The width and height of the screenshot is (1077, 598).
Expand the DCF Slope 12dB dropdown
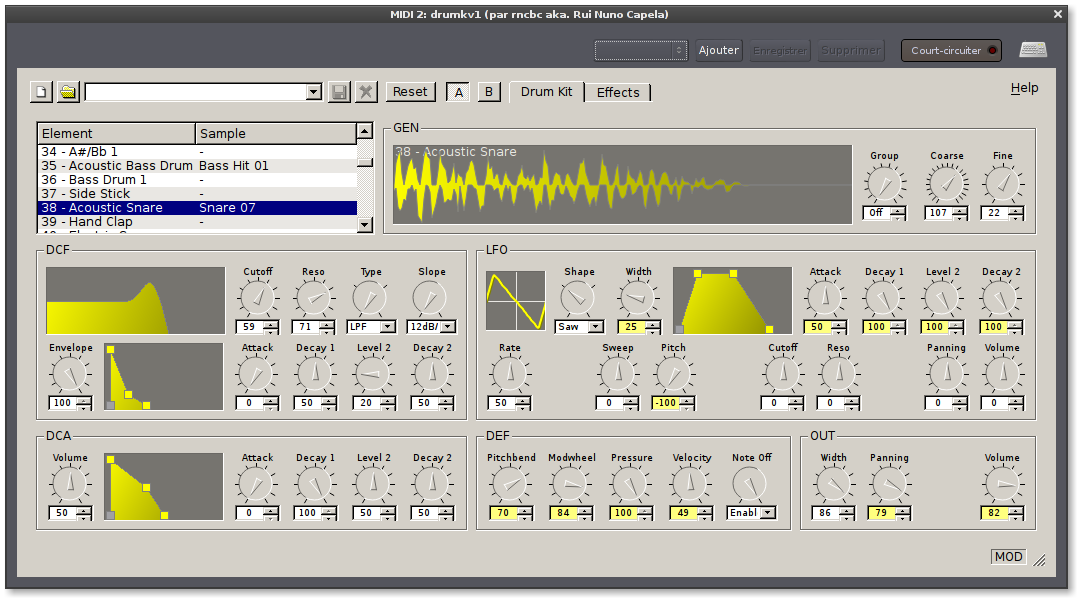432,326
